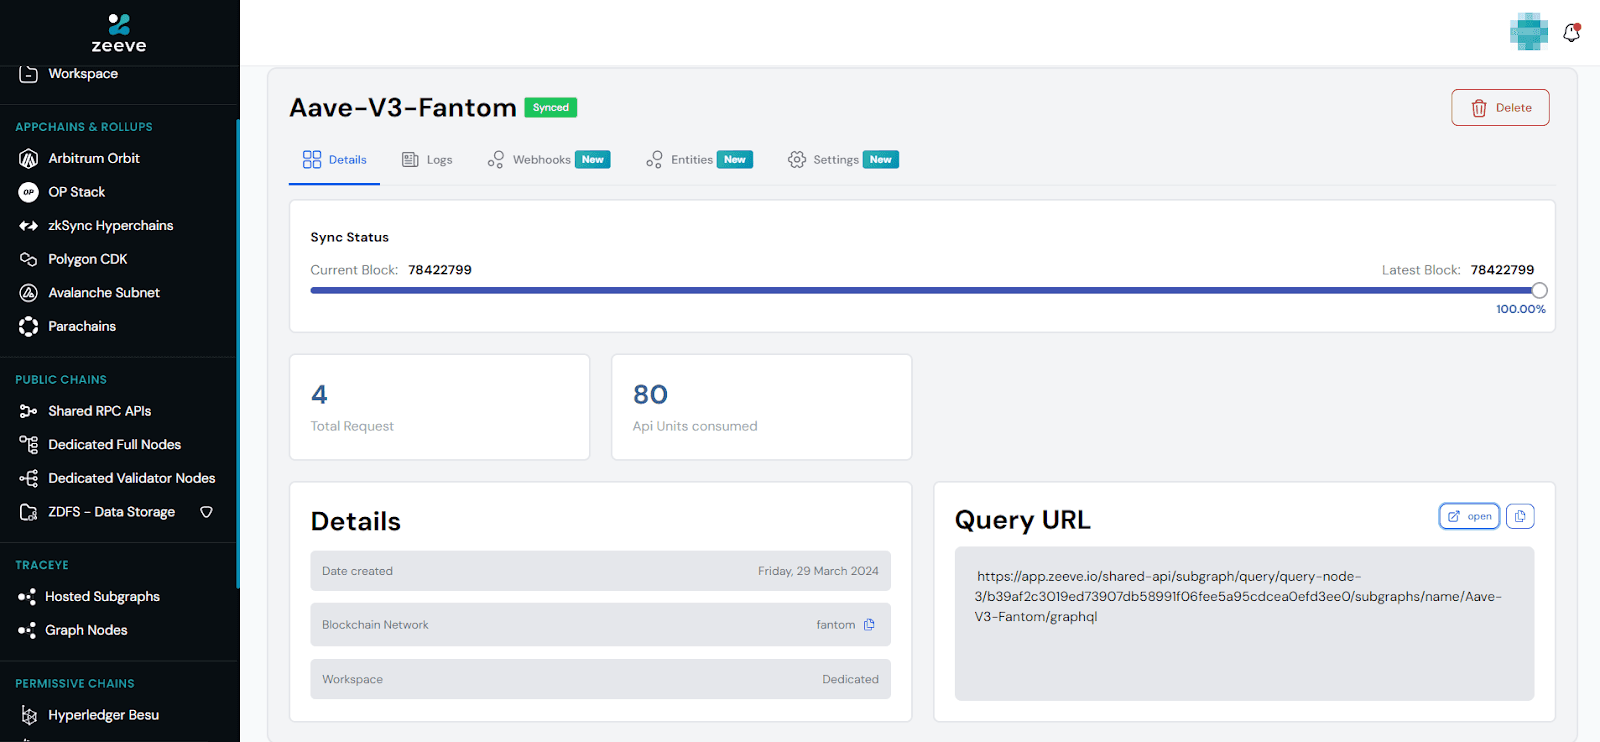Open Parachains page
The image size is (1600, 742).
coord(82,326)
